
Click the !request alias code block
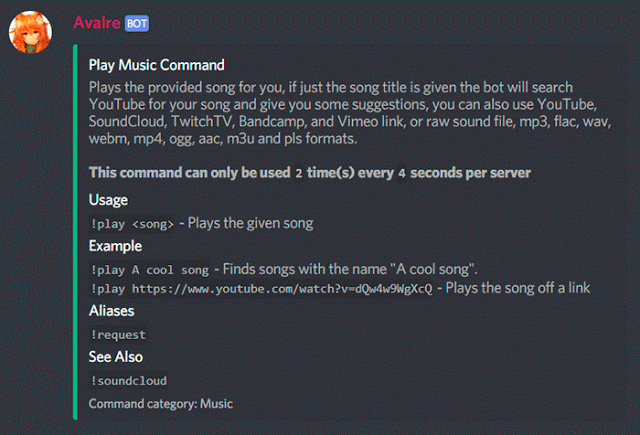coord(118,335)
